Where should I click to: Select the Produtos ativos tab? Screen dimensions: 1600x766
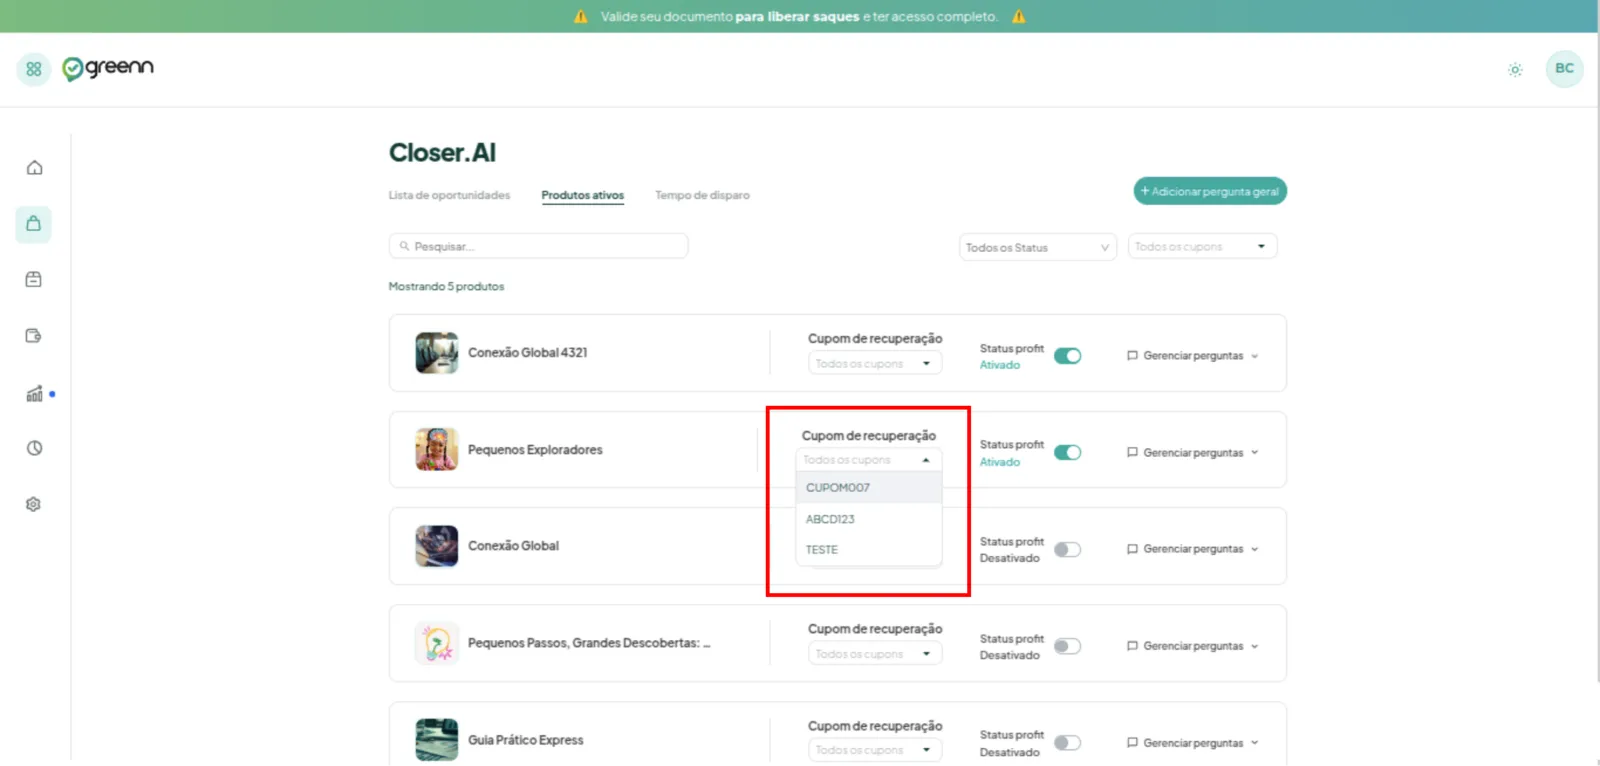(x=583, y=195)
